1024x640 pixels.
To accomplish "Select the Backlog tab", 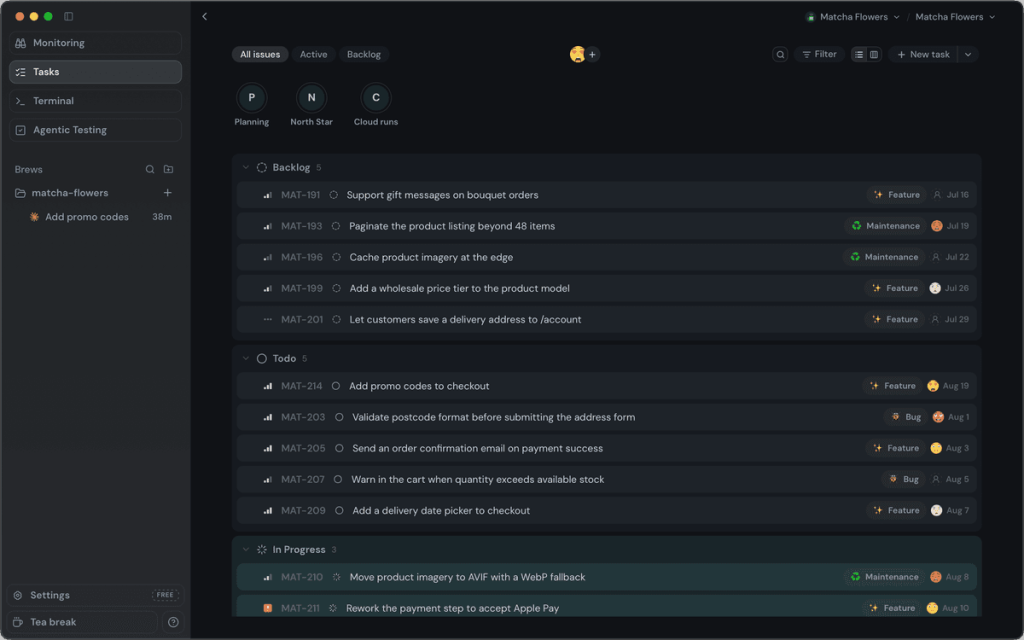I will pyautogui.click(x=364, y=54).
